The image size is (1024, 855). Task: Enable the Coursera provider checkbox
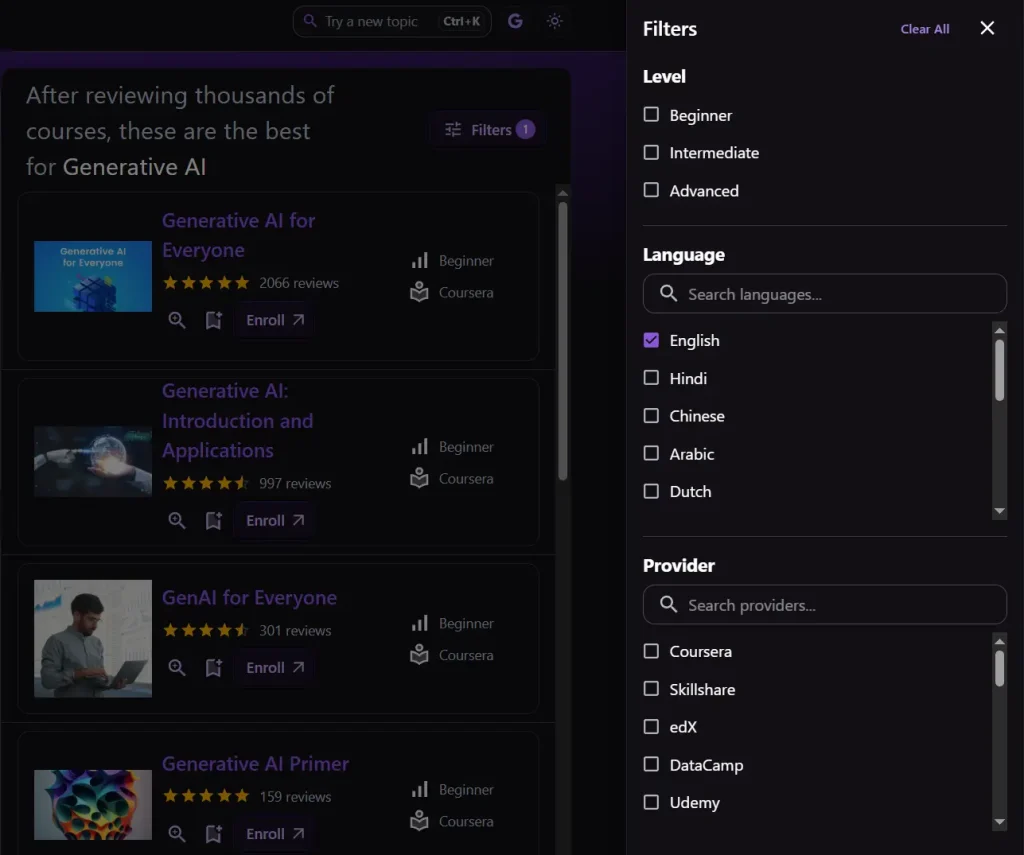point(651,651)
